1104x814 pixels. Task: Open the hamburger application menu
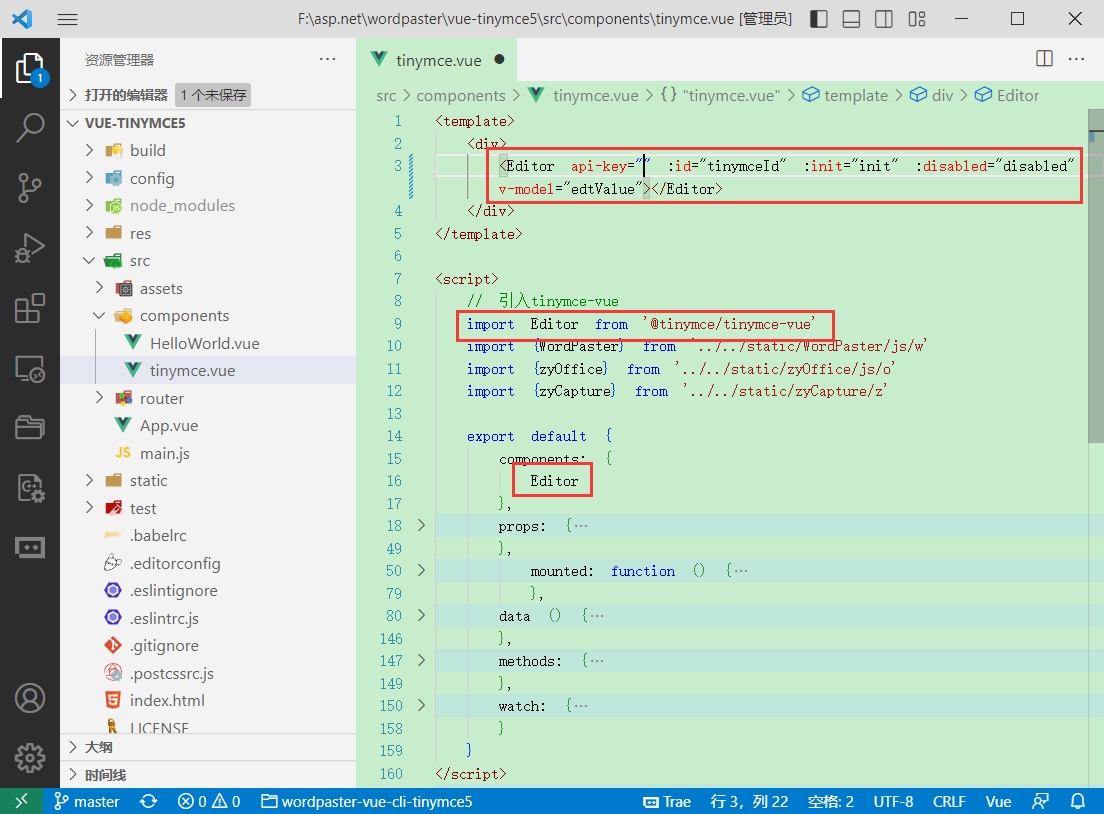[x=68, y=19]
